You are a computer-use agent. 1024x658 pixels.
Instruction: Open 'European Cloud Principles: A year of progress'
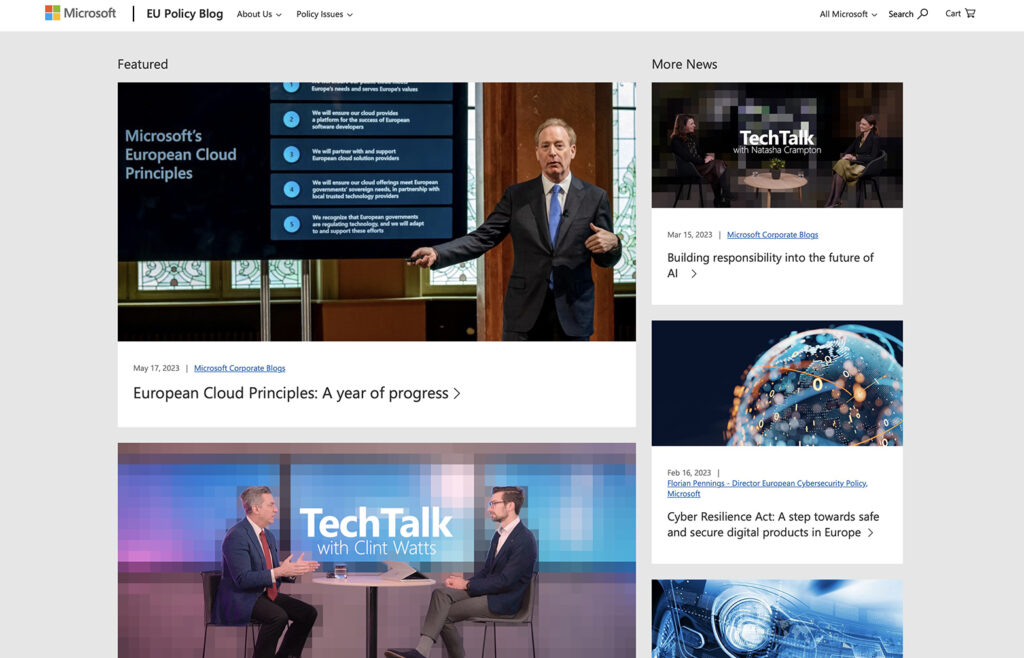coord(291,393)
